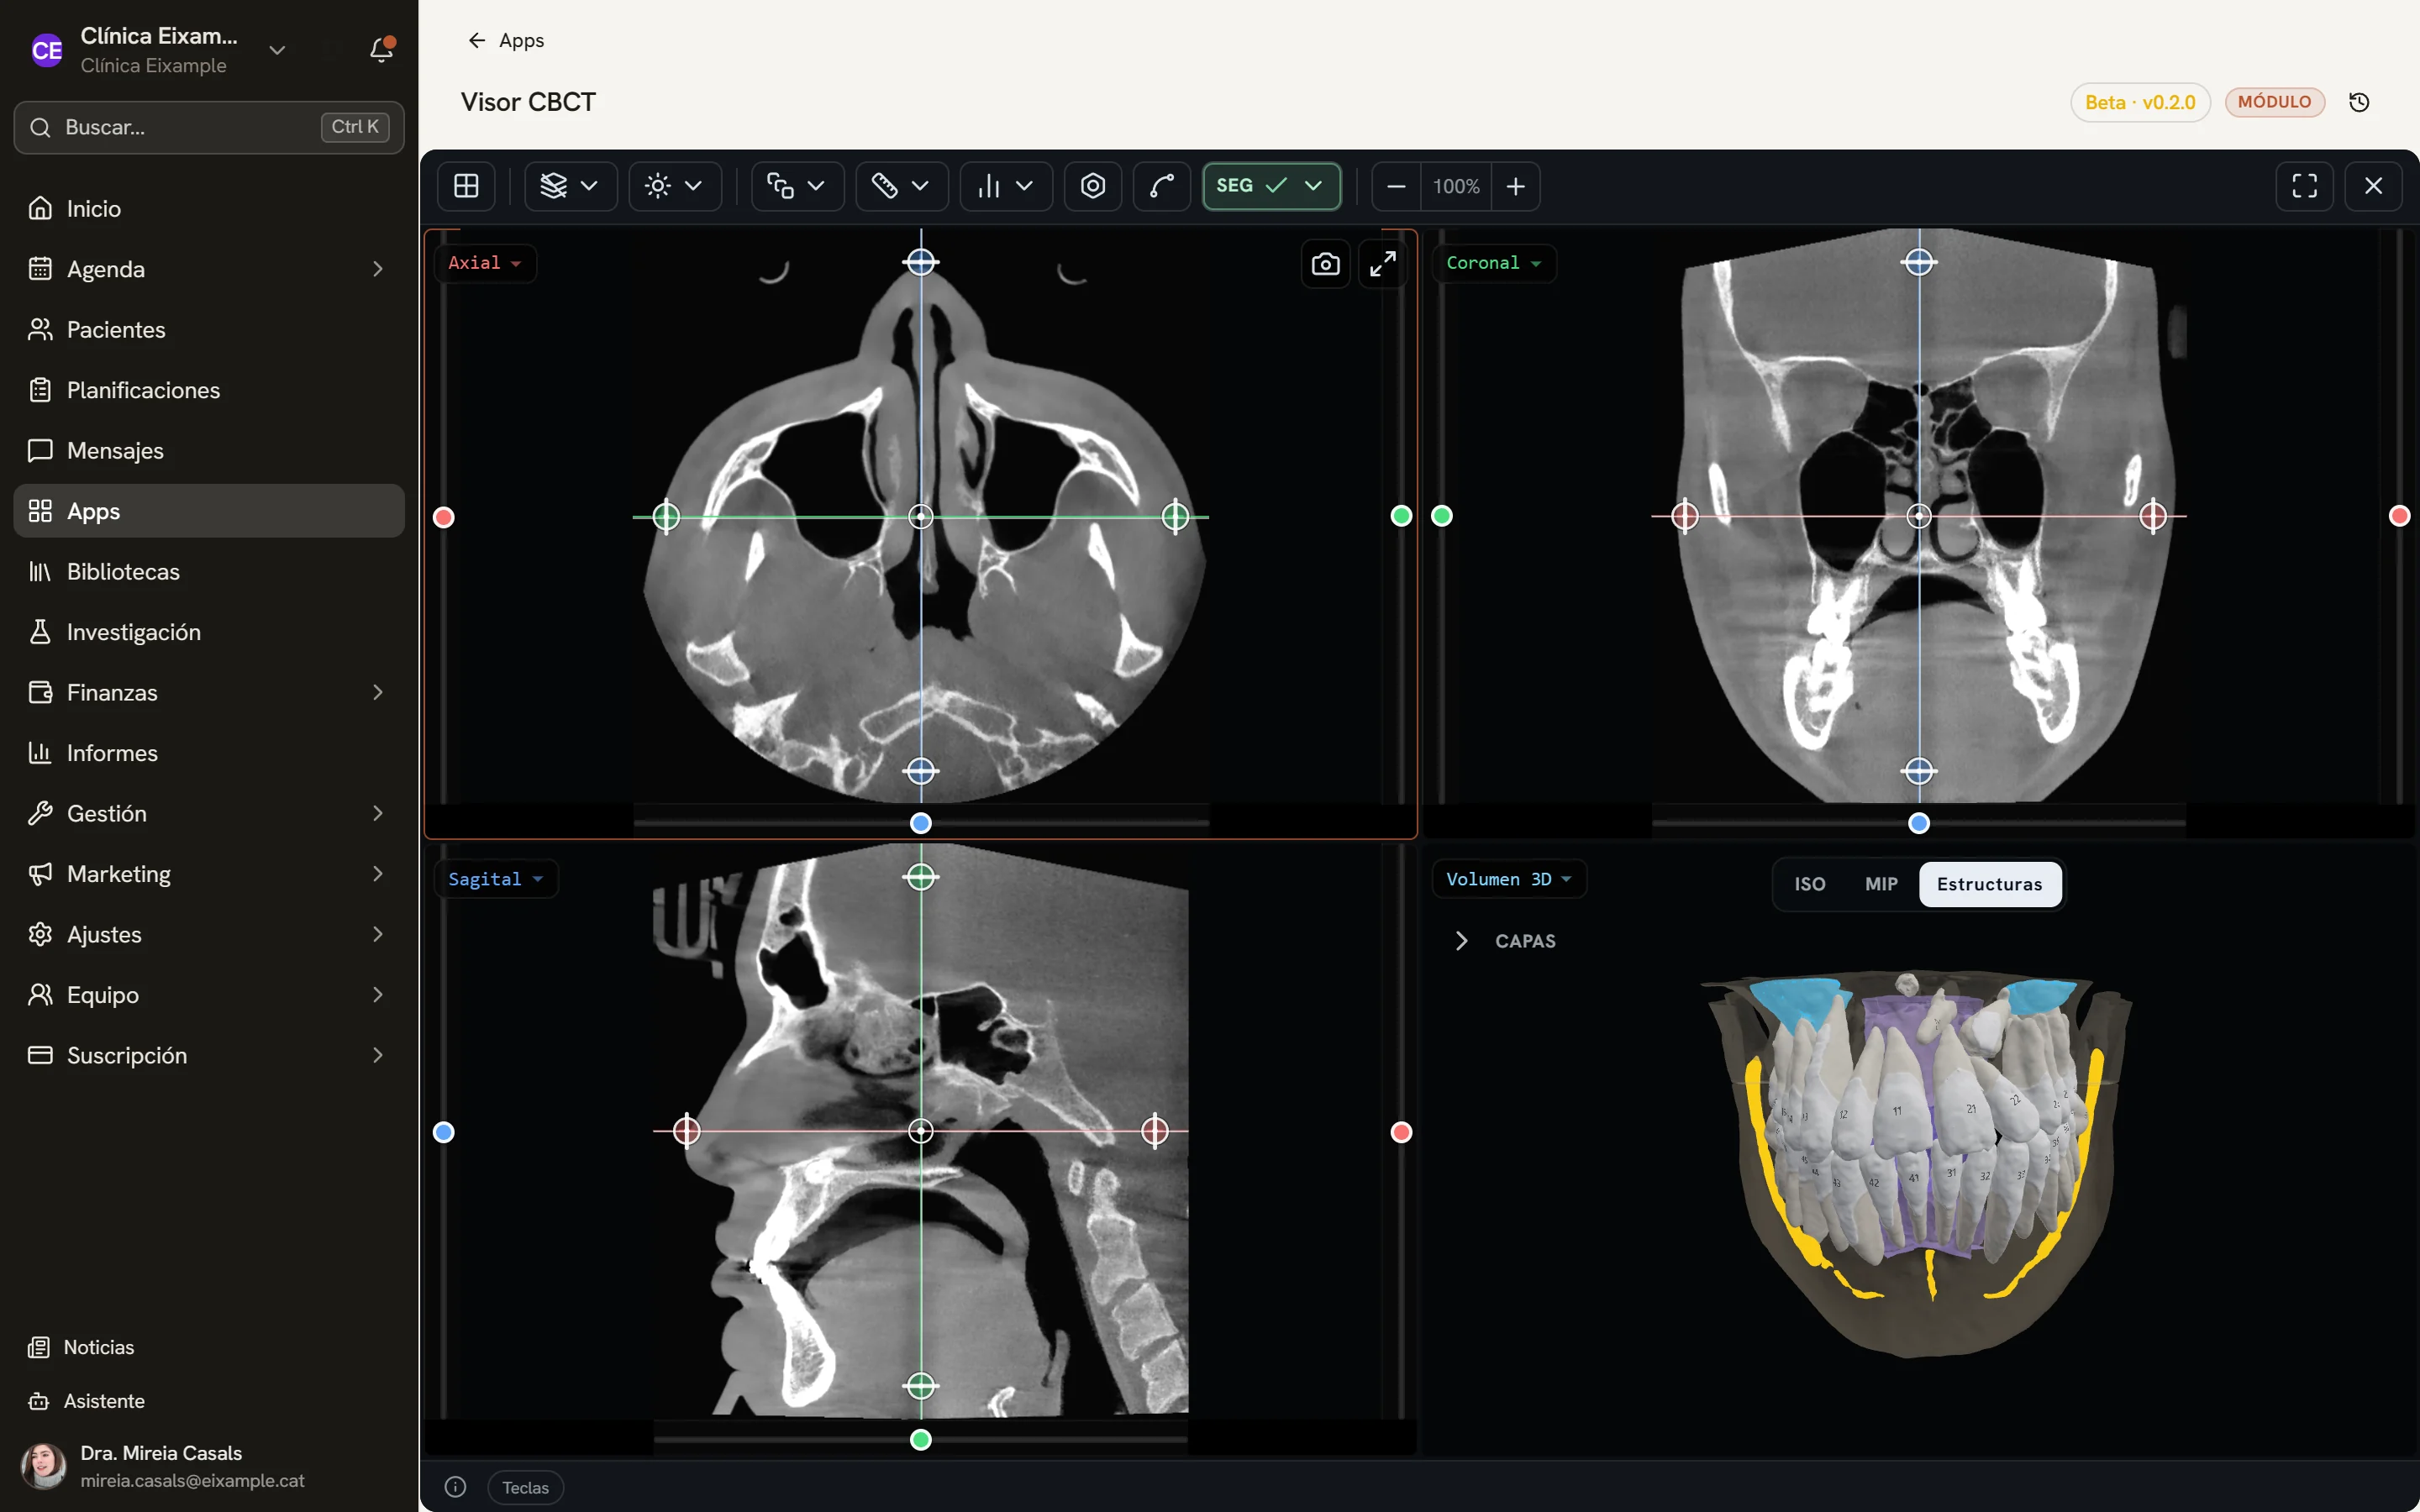Expand the Equipo menu
Image resolution: width=2420 pixels, height=1512 pixels.
(209, 995)
